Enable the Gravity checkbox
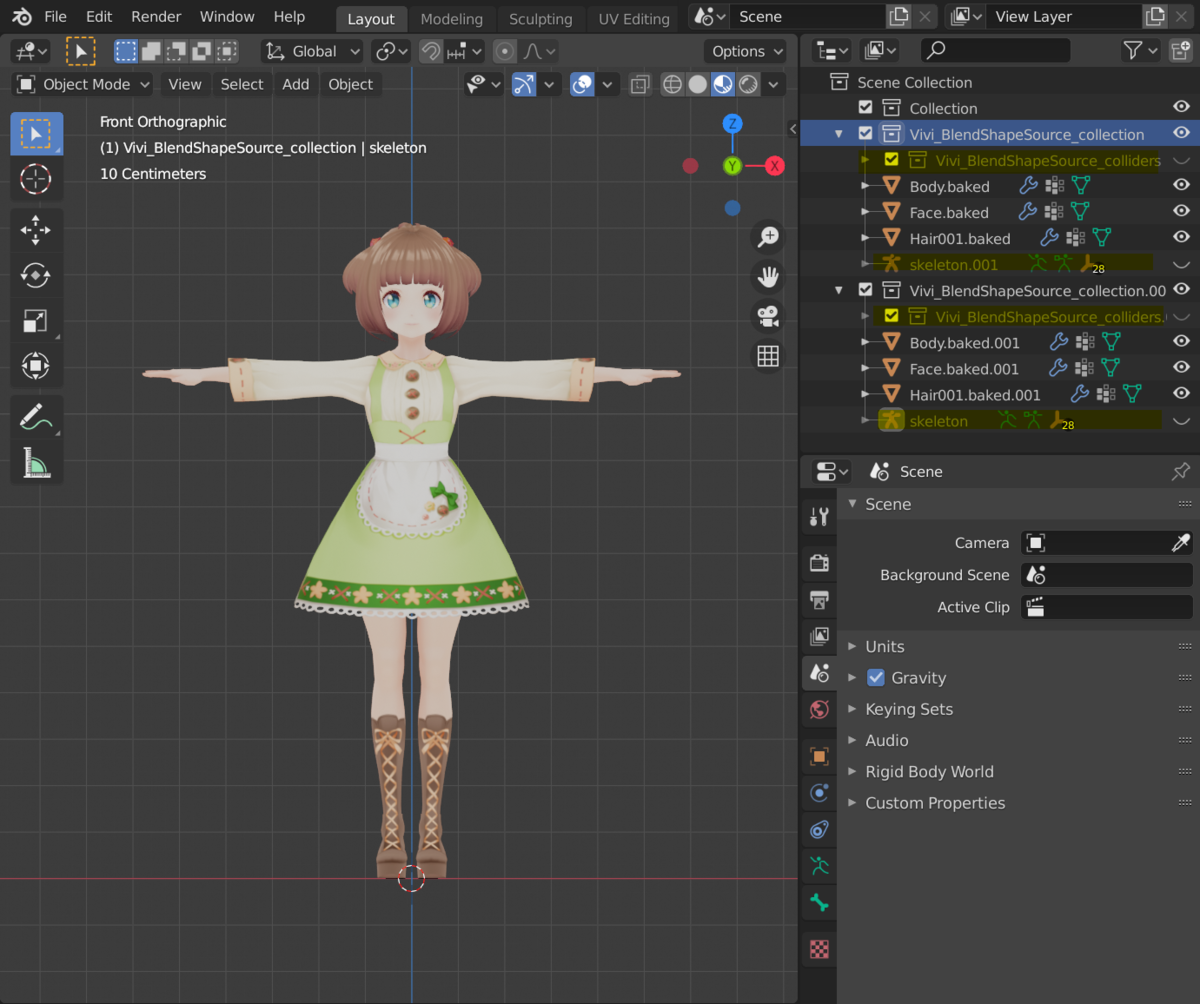The width and height of the screenshot is (1200, 1004). [x=876, y=678]
